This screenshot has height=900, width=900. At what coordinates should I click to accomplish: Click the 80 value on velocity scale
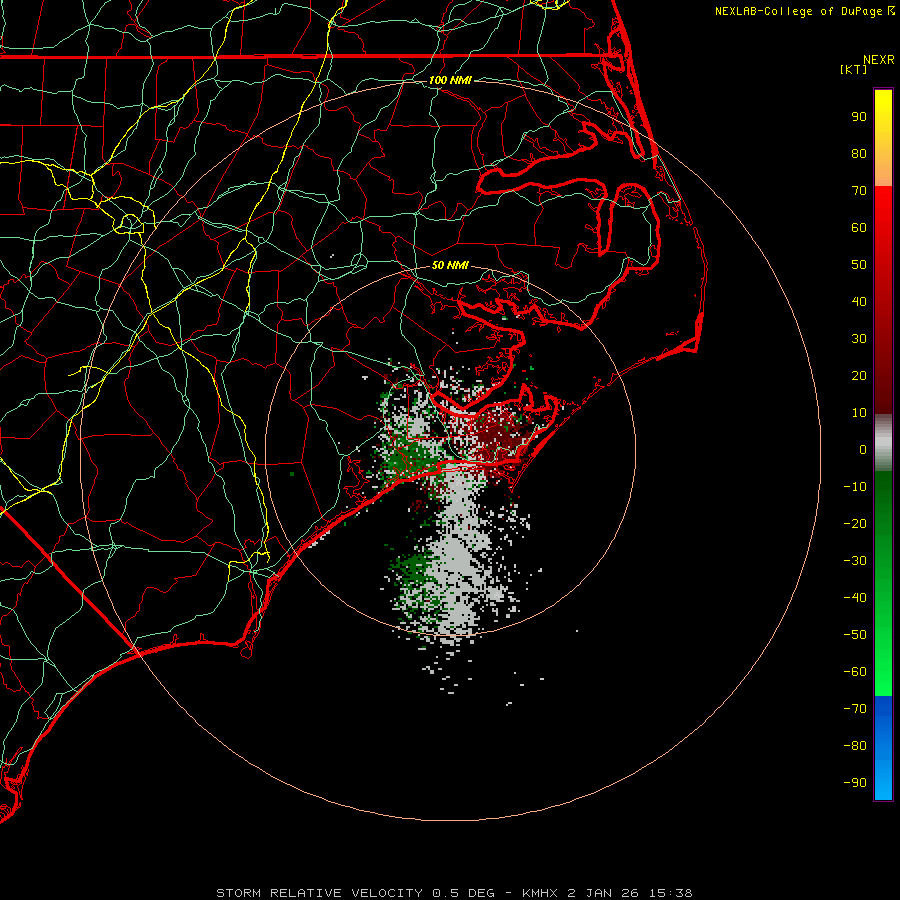[x=859, y=154]
